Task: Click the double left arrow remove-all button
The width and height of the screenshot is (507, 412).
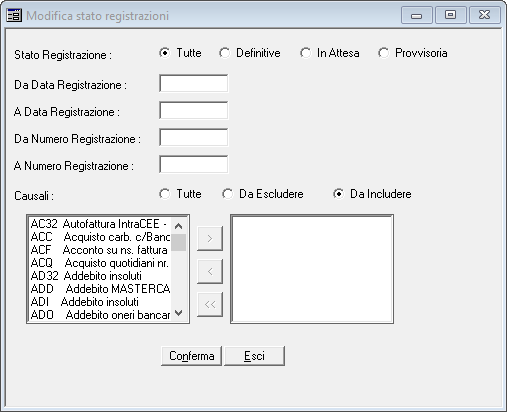Action: click(210, 304)
